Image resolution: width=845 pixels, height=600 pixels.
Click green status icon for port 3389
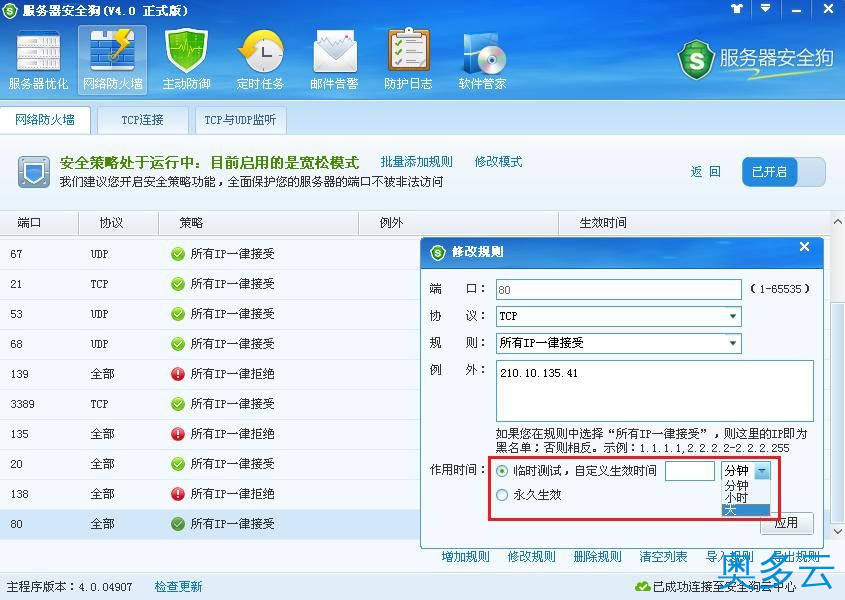tap(178, 404)
